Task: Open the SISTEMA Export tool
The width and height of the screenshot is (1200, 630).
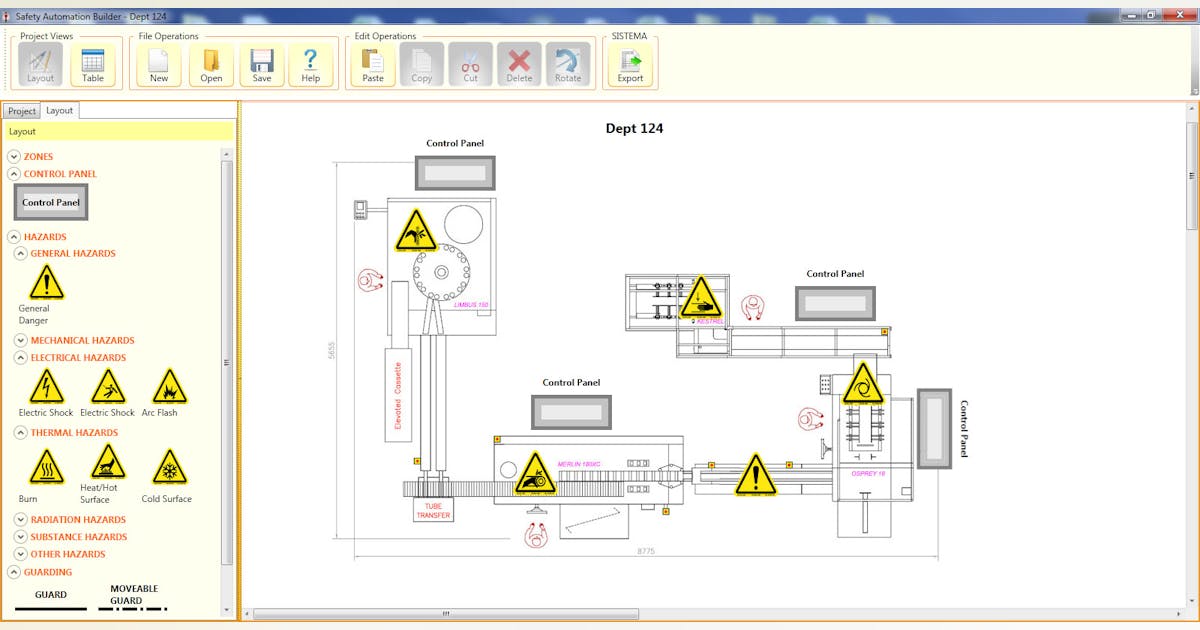Action: coord(630,64)
